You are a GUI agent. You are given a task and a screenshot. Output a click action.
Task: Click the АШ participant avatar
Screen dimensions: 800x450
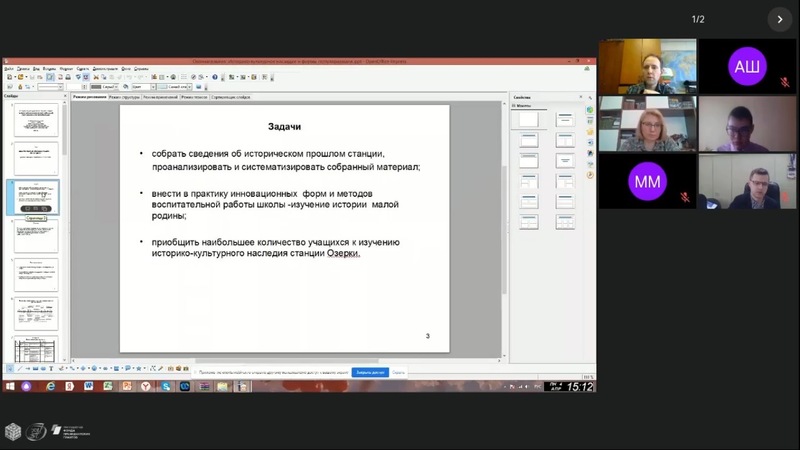pyautogui.click(x=746, y=66)
